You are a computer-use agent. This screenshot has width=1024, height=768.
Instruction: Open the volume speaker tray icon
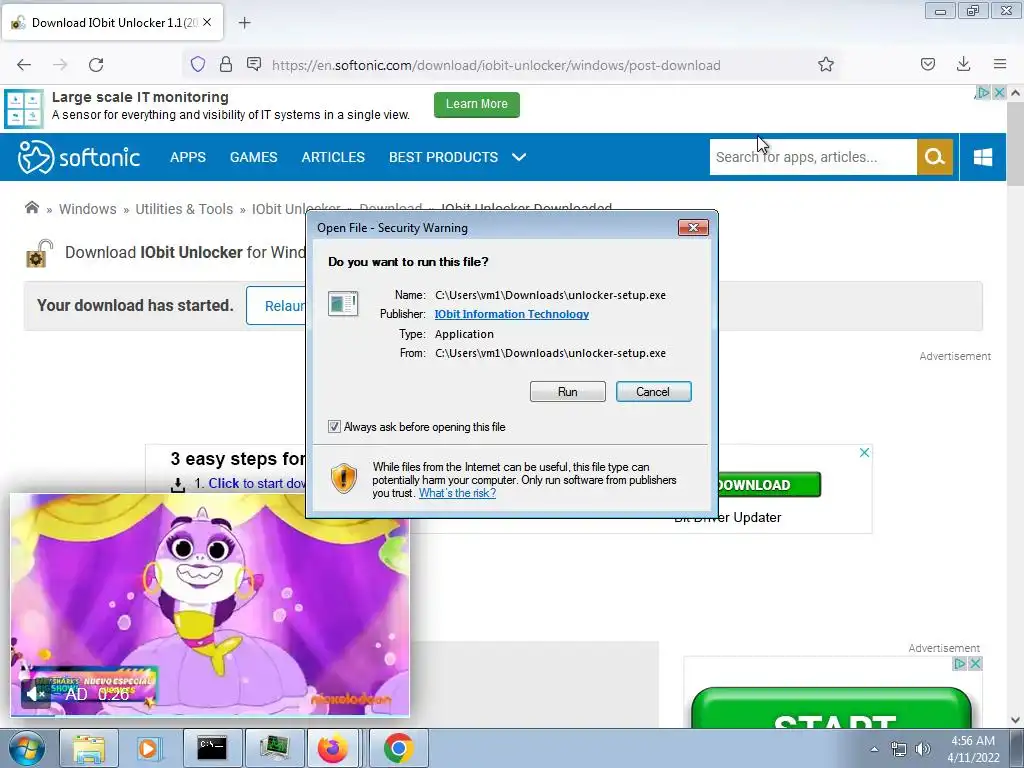tap(922, 749)
